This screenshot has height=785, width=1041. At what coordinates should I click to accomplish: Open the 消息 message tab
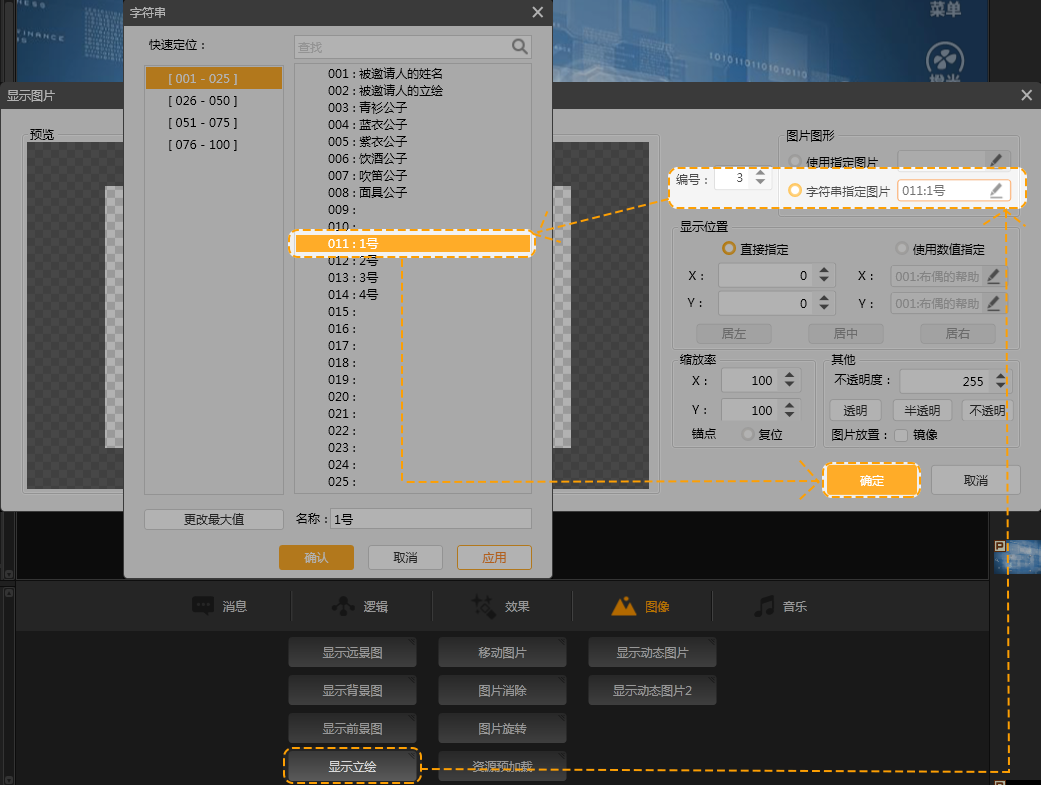coord(221,606)
